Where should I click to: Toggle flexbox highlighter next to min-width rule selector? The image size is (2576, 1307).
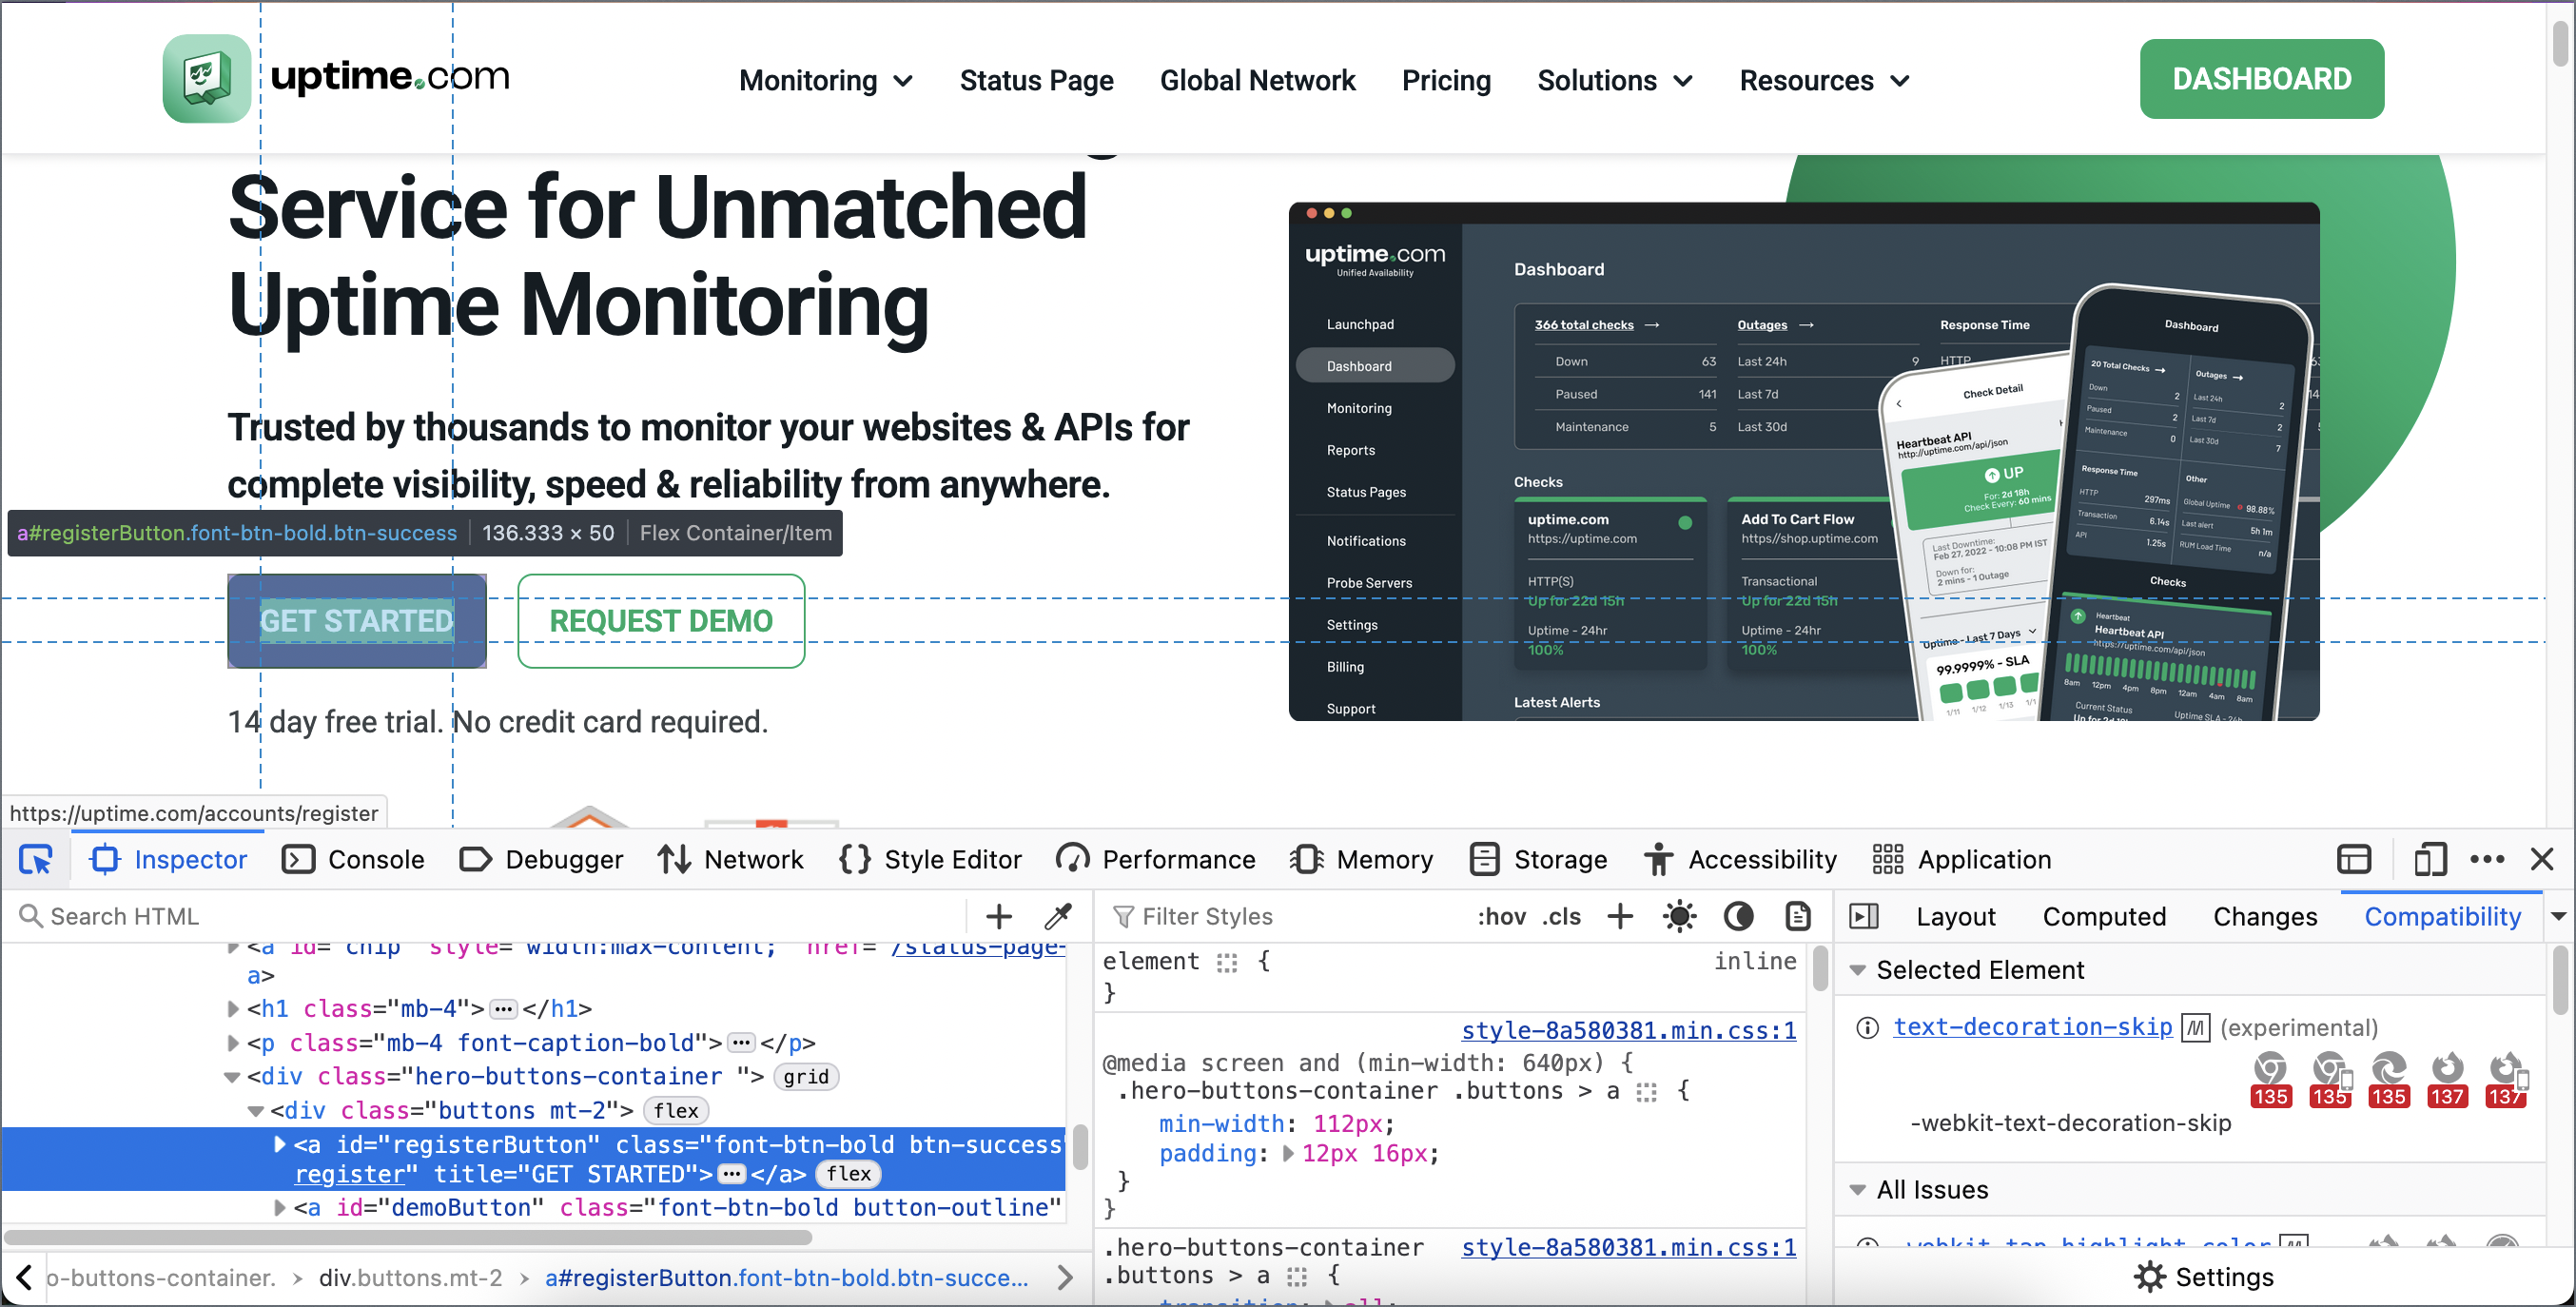point(1646,1092)
